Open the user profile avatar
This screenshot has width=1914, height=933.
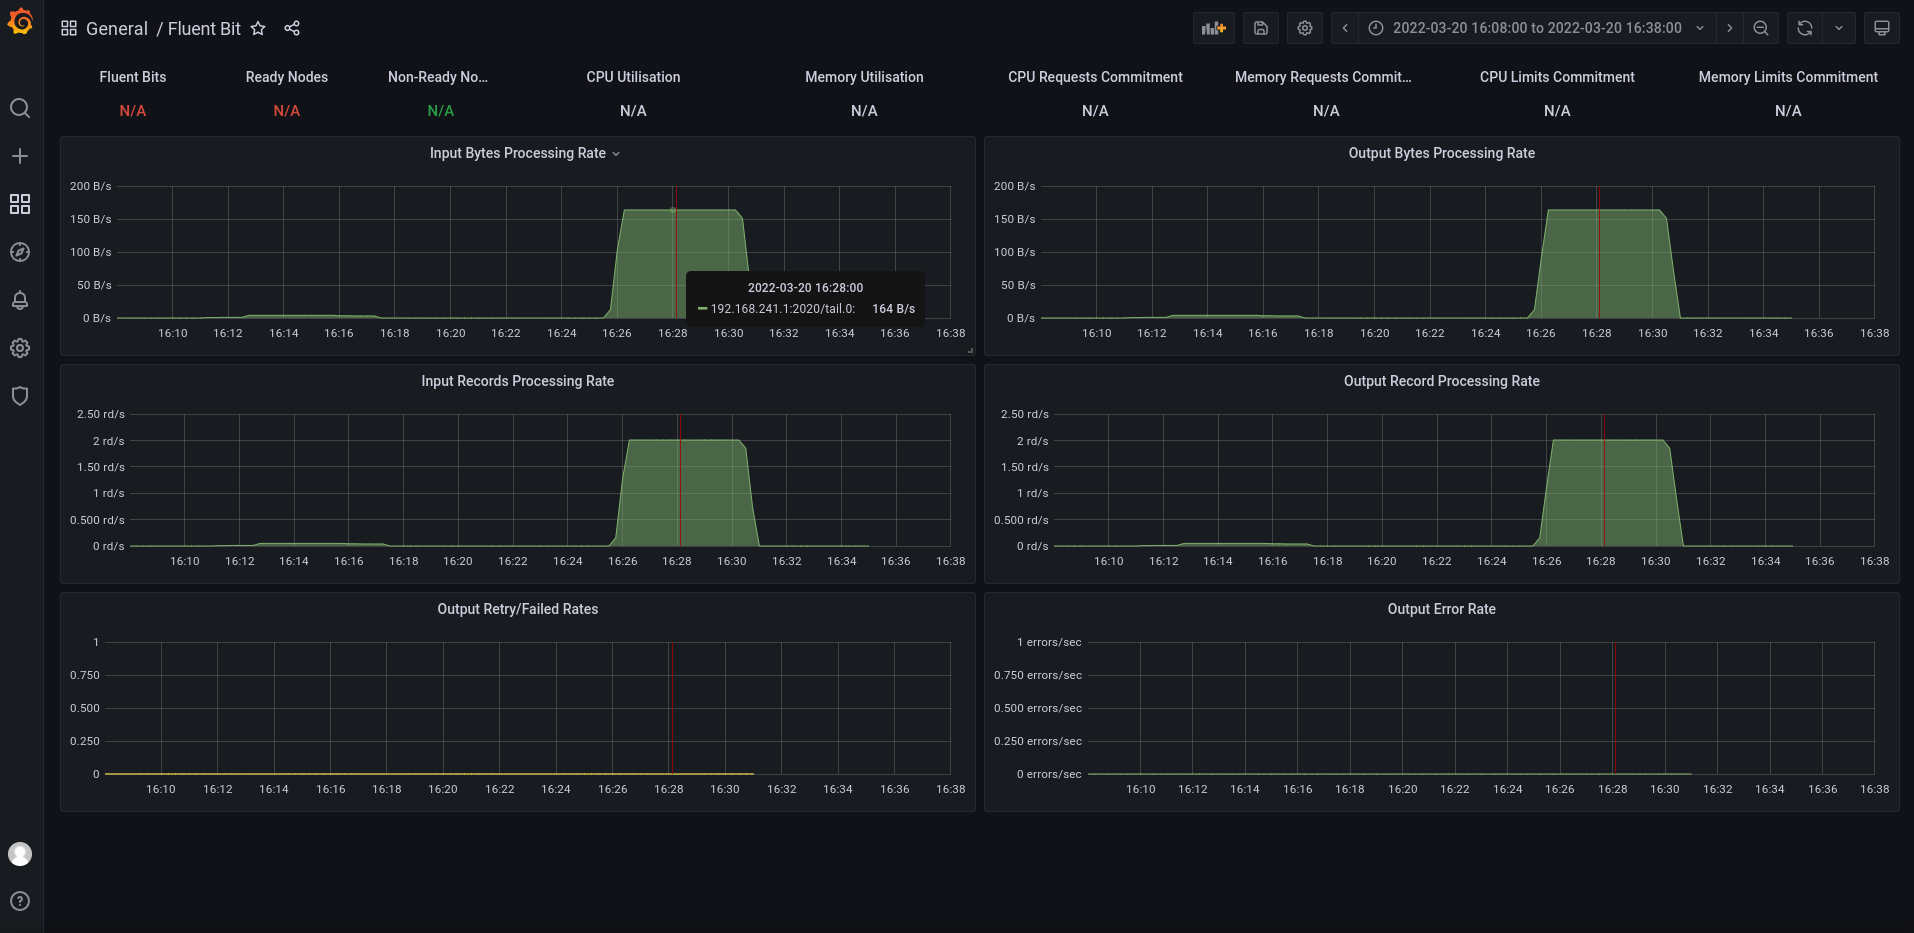[20, 854]
